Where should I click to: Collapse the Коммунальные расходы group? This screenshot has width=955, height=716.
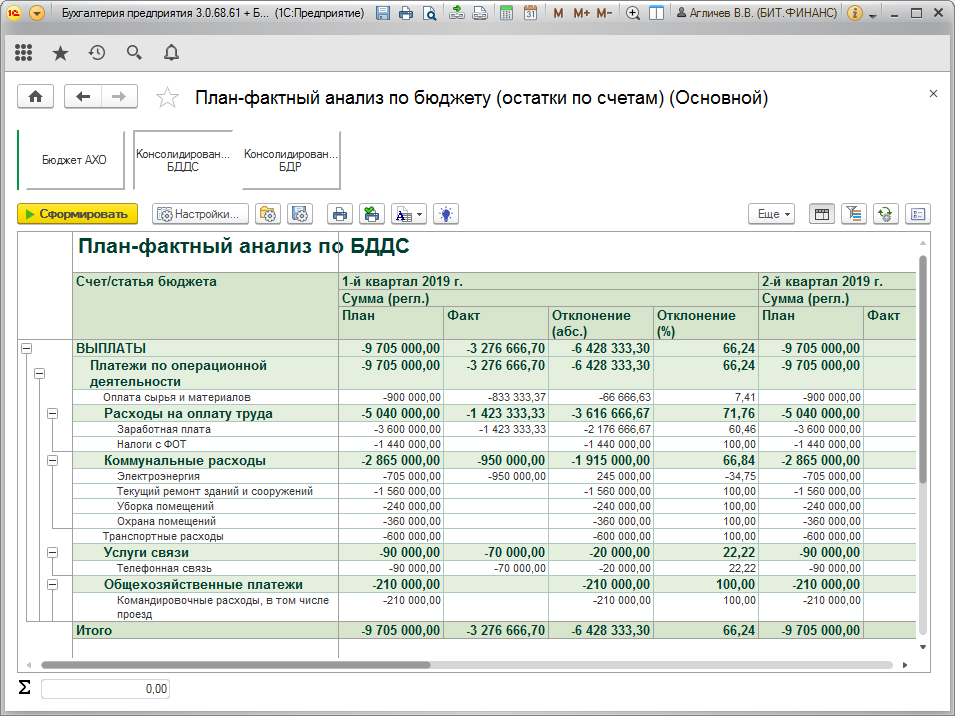coord(54,461)
